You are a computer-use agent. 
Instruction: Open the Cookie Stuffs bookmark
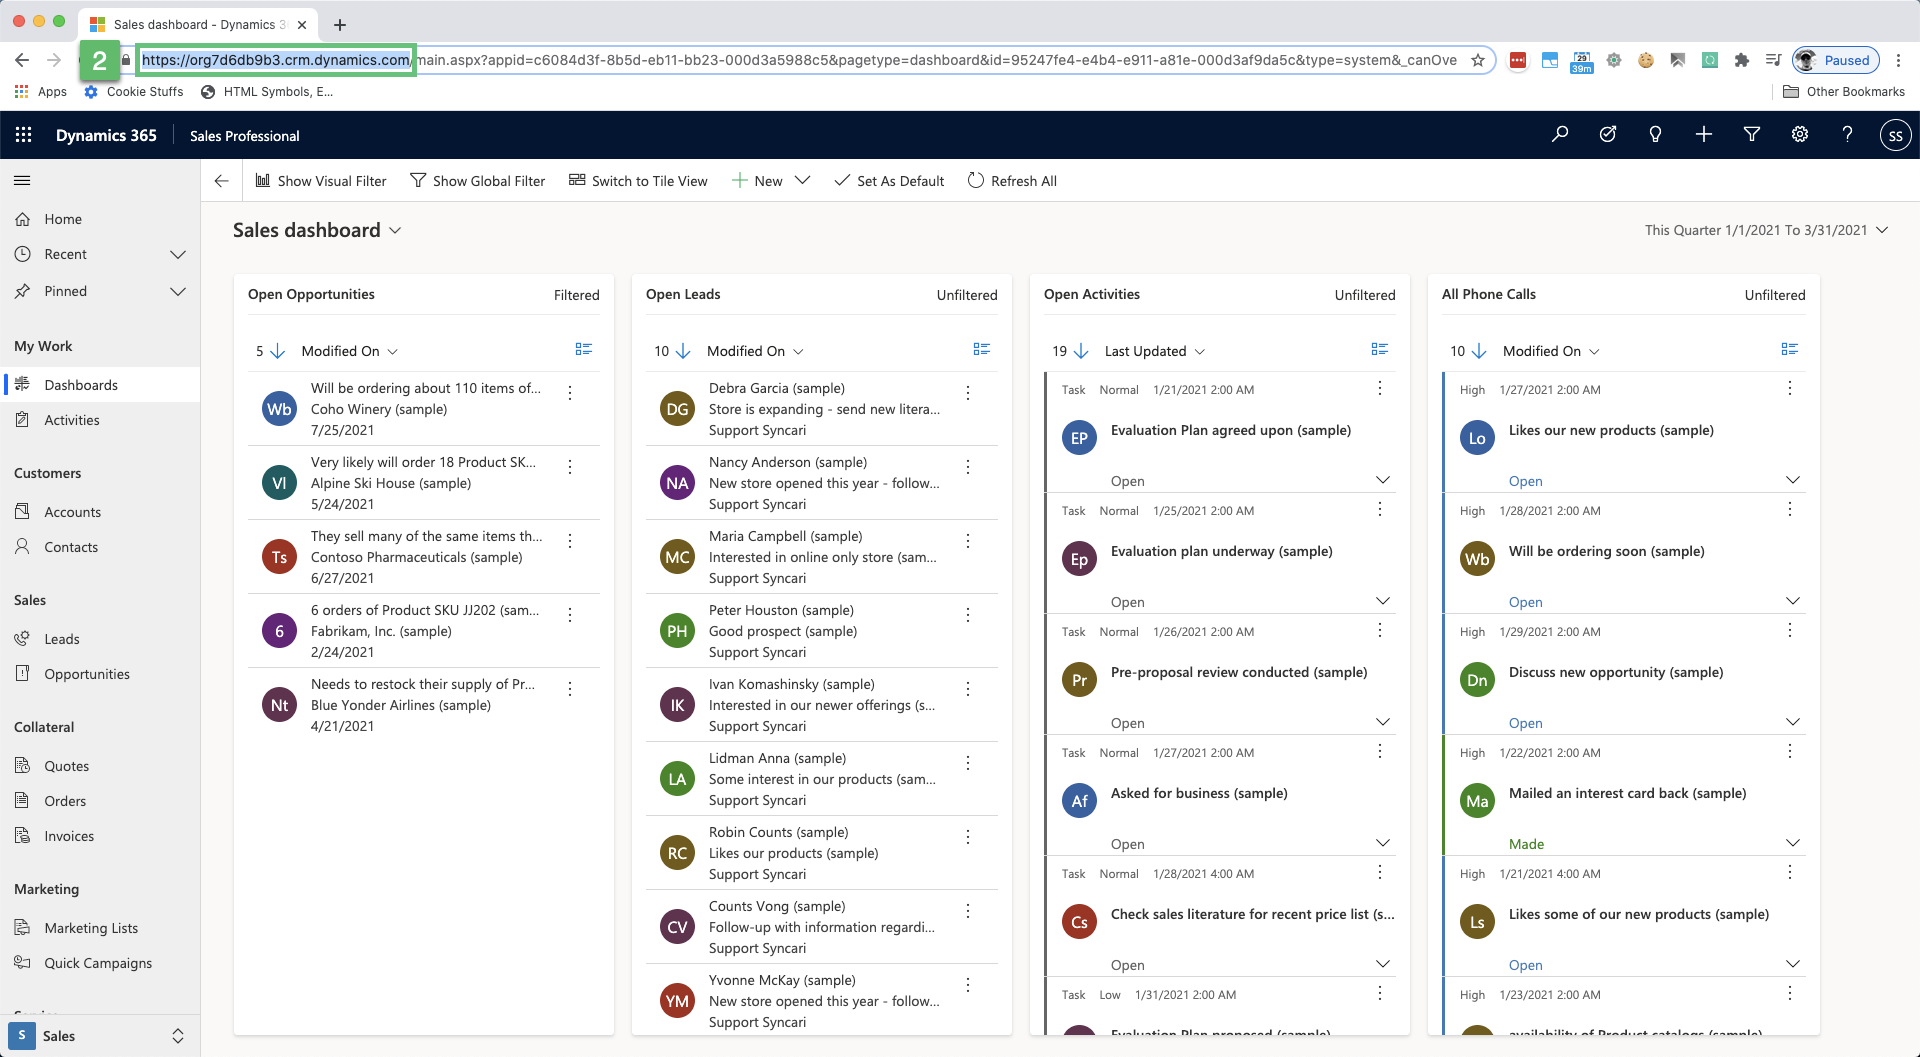click(134, 91)
